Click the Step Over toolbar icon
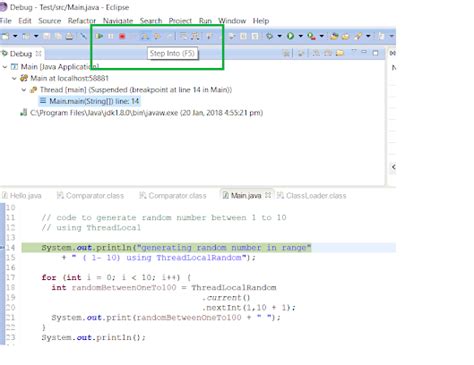This screenshot has height=365, width=474. (x=157, y=36)
